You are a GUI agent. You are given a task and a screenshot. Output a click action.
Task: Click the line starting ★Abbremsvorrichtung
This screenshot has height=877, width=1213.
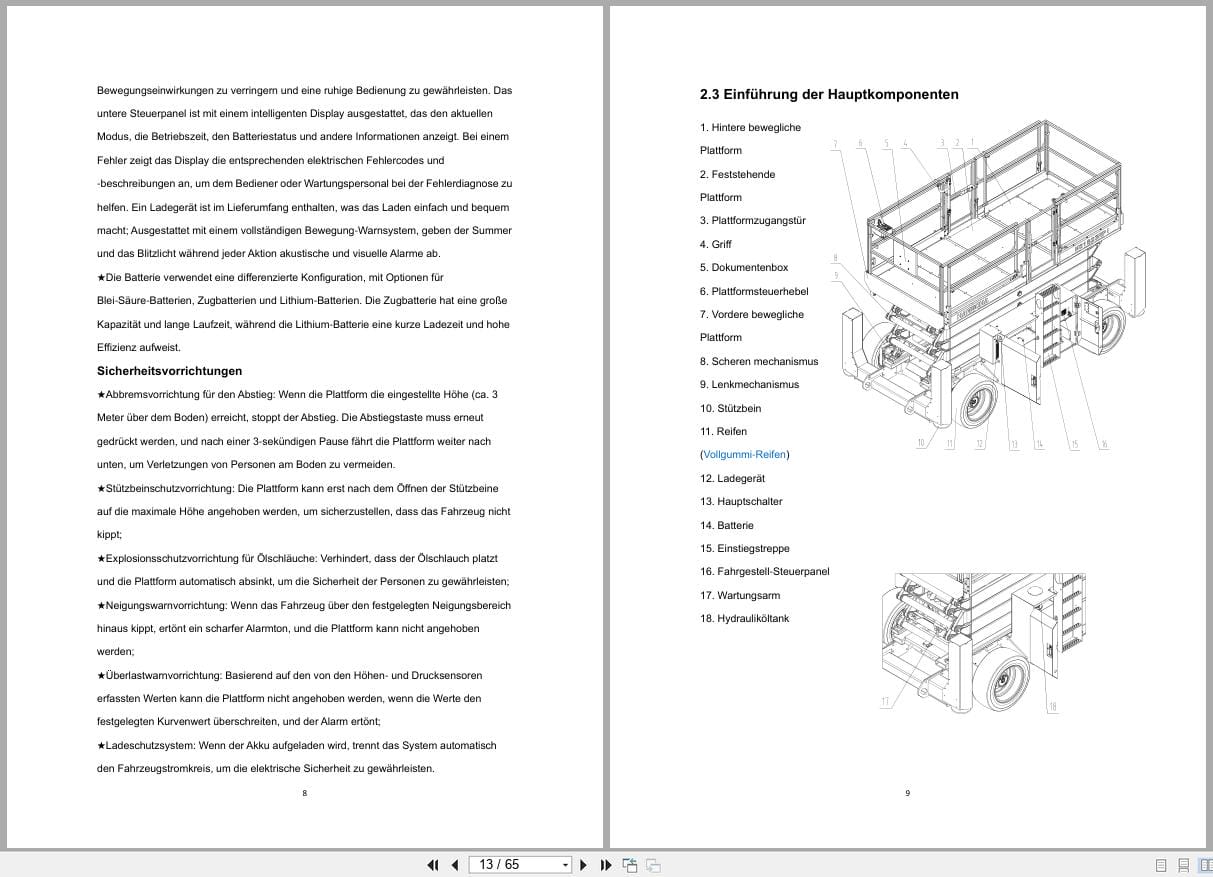tap(297, 394)
